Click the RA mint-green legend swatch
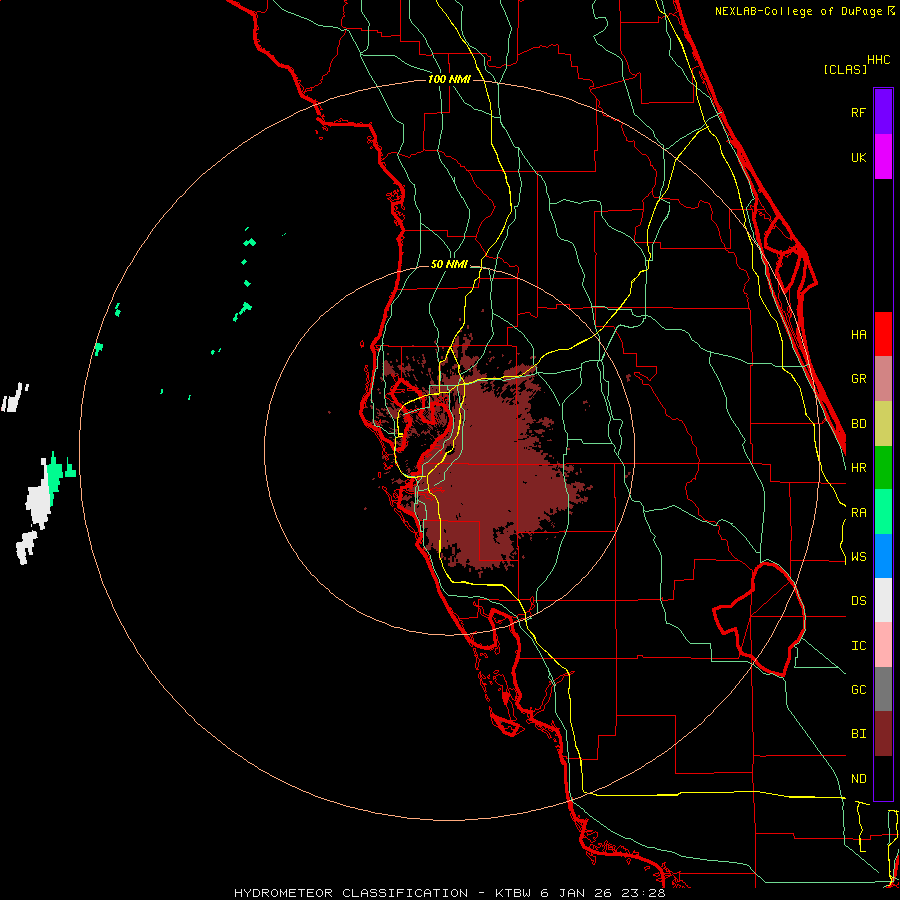 point(883,512)
